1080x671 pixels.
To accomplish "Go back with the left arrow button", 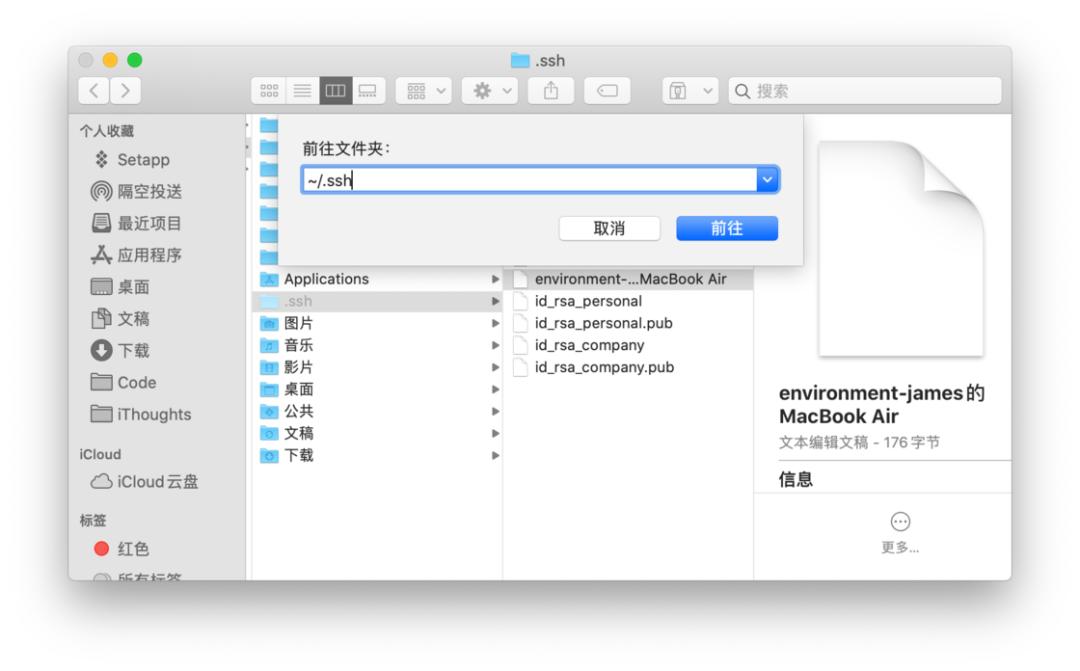I will (94, 91).
